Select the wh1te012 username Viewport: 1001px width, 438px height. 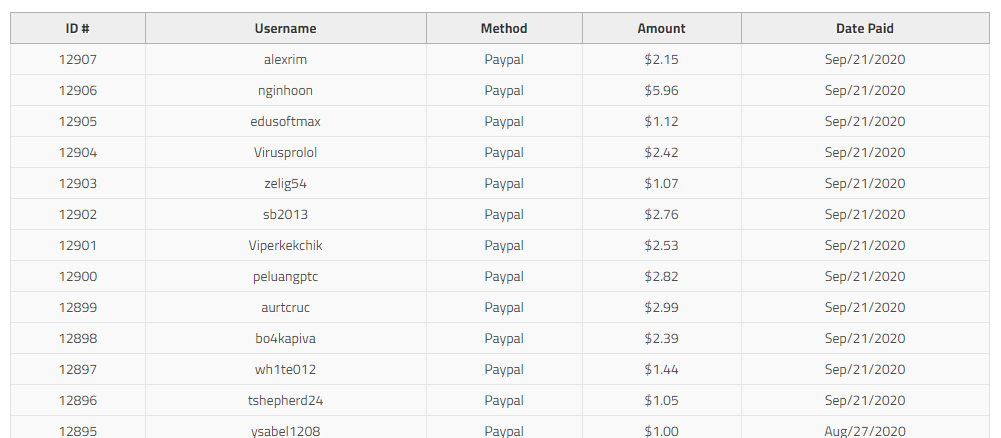tap(285, 369)
